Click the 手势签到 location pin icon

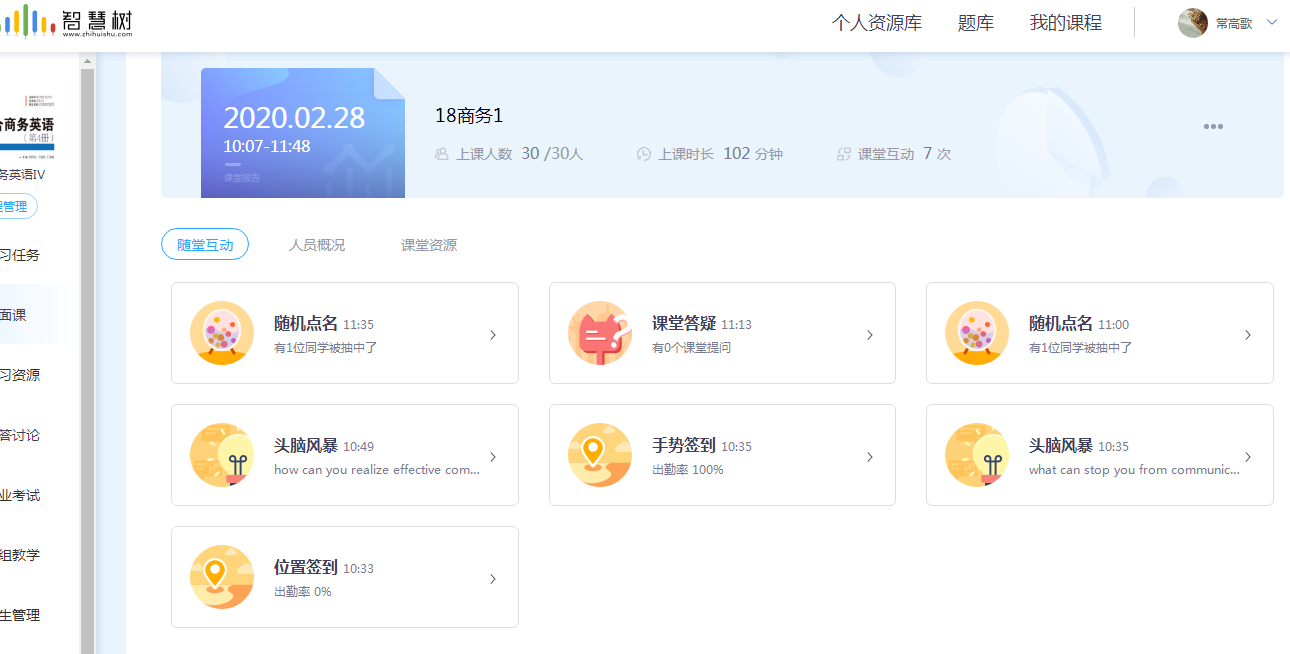pos(600,455)
